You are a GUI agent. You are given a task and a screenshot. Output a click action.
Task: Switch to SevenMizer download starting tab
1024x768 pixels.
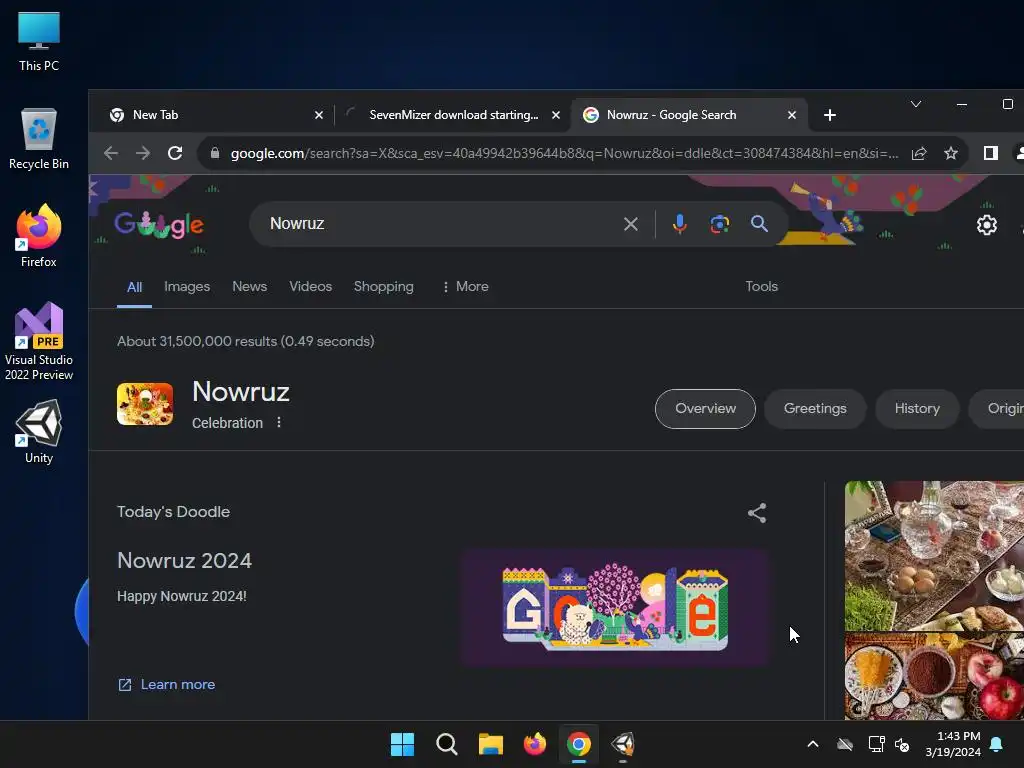point(454,115)
